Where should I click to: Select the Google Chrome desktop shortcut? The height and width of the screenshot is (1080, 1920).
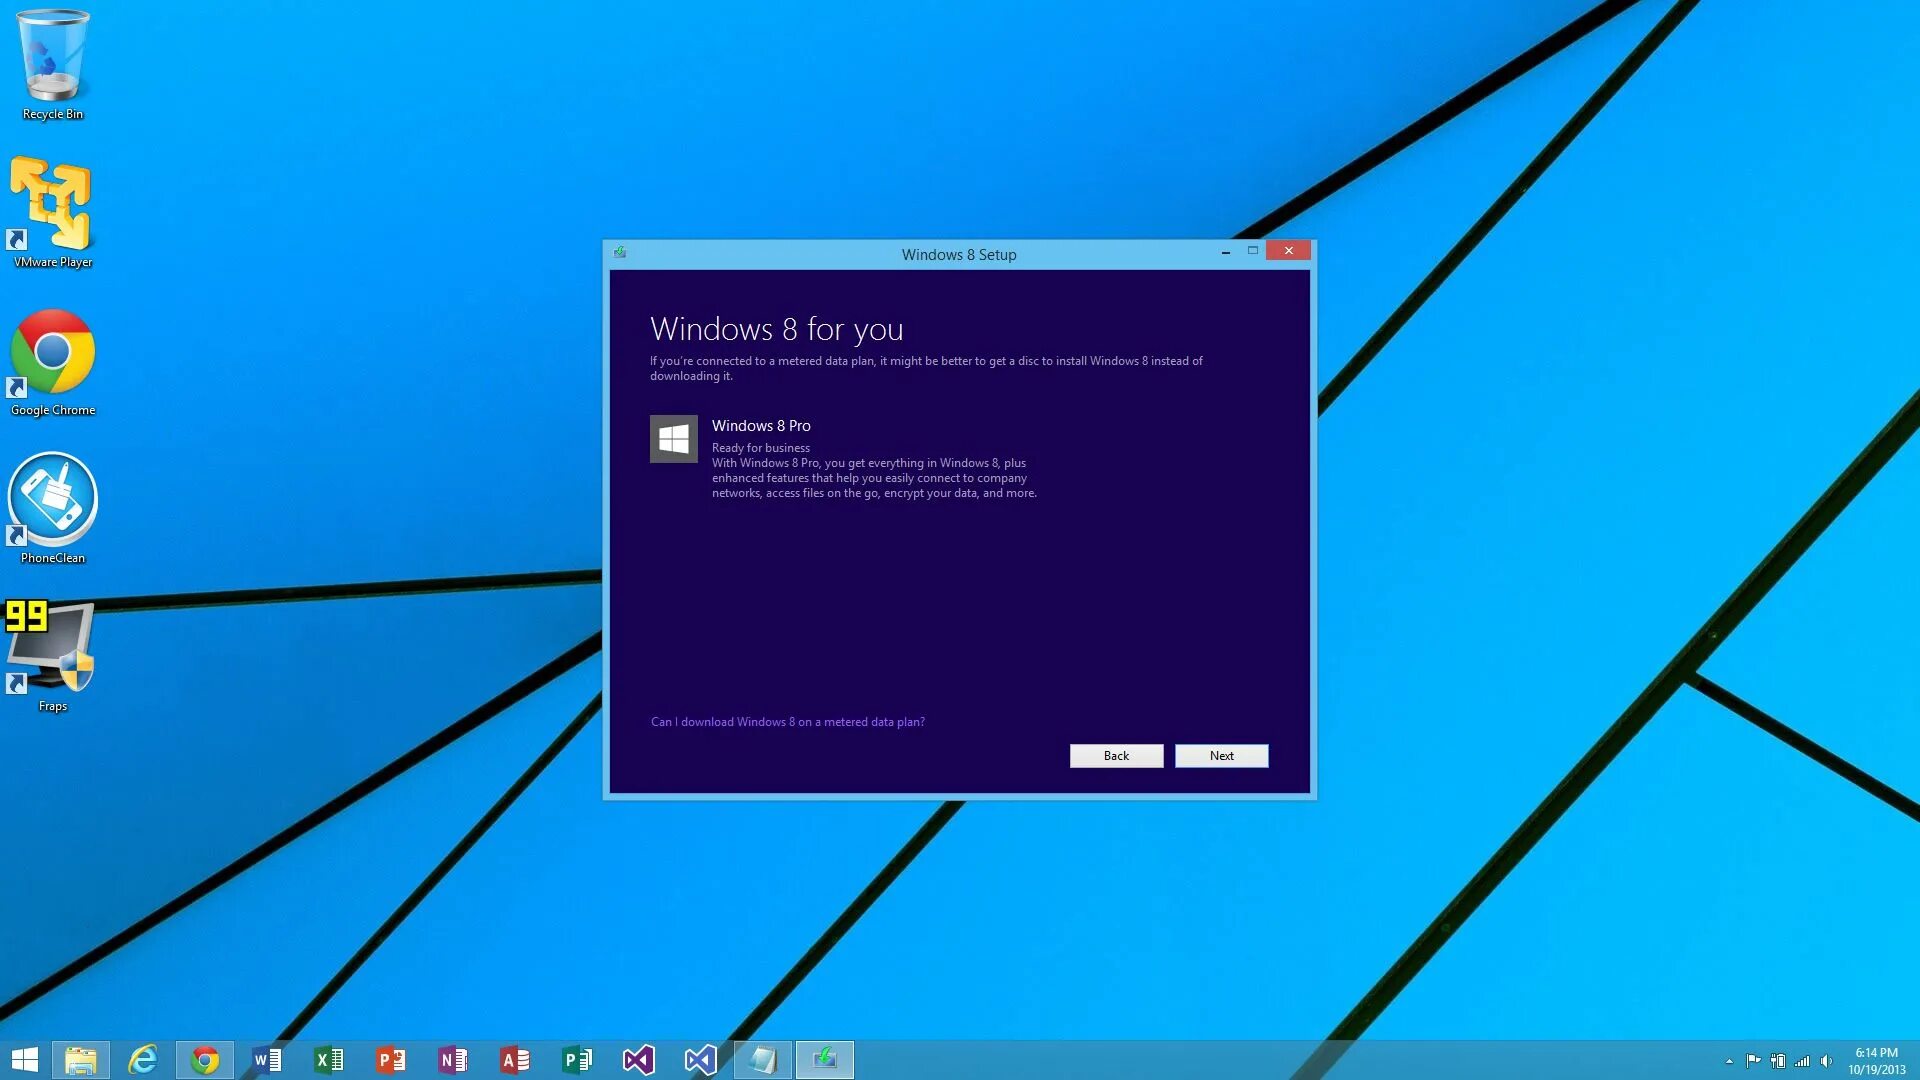click(52, 360)
